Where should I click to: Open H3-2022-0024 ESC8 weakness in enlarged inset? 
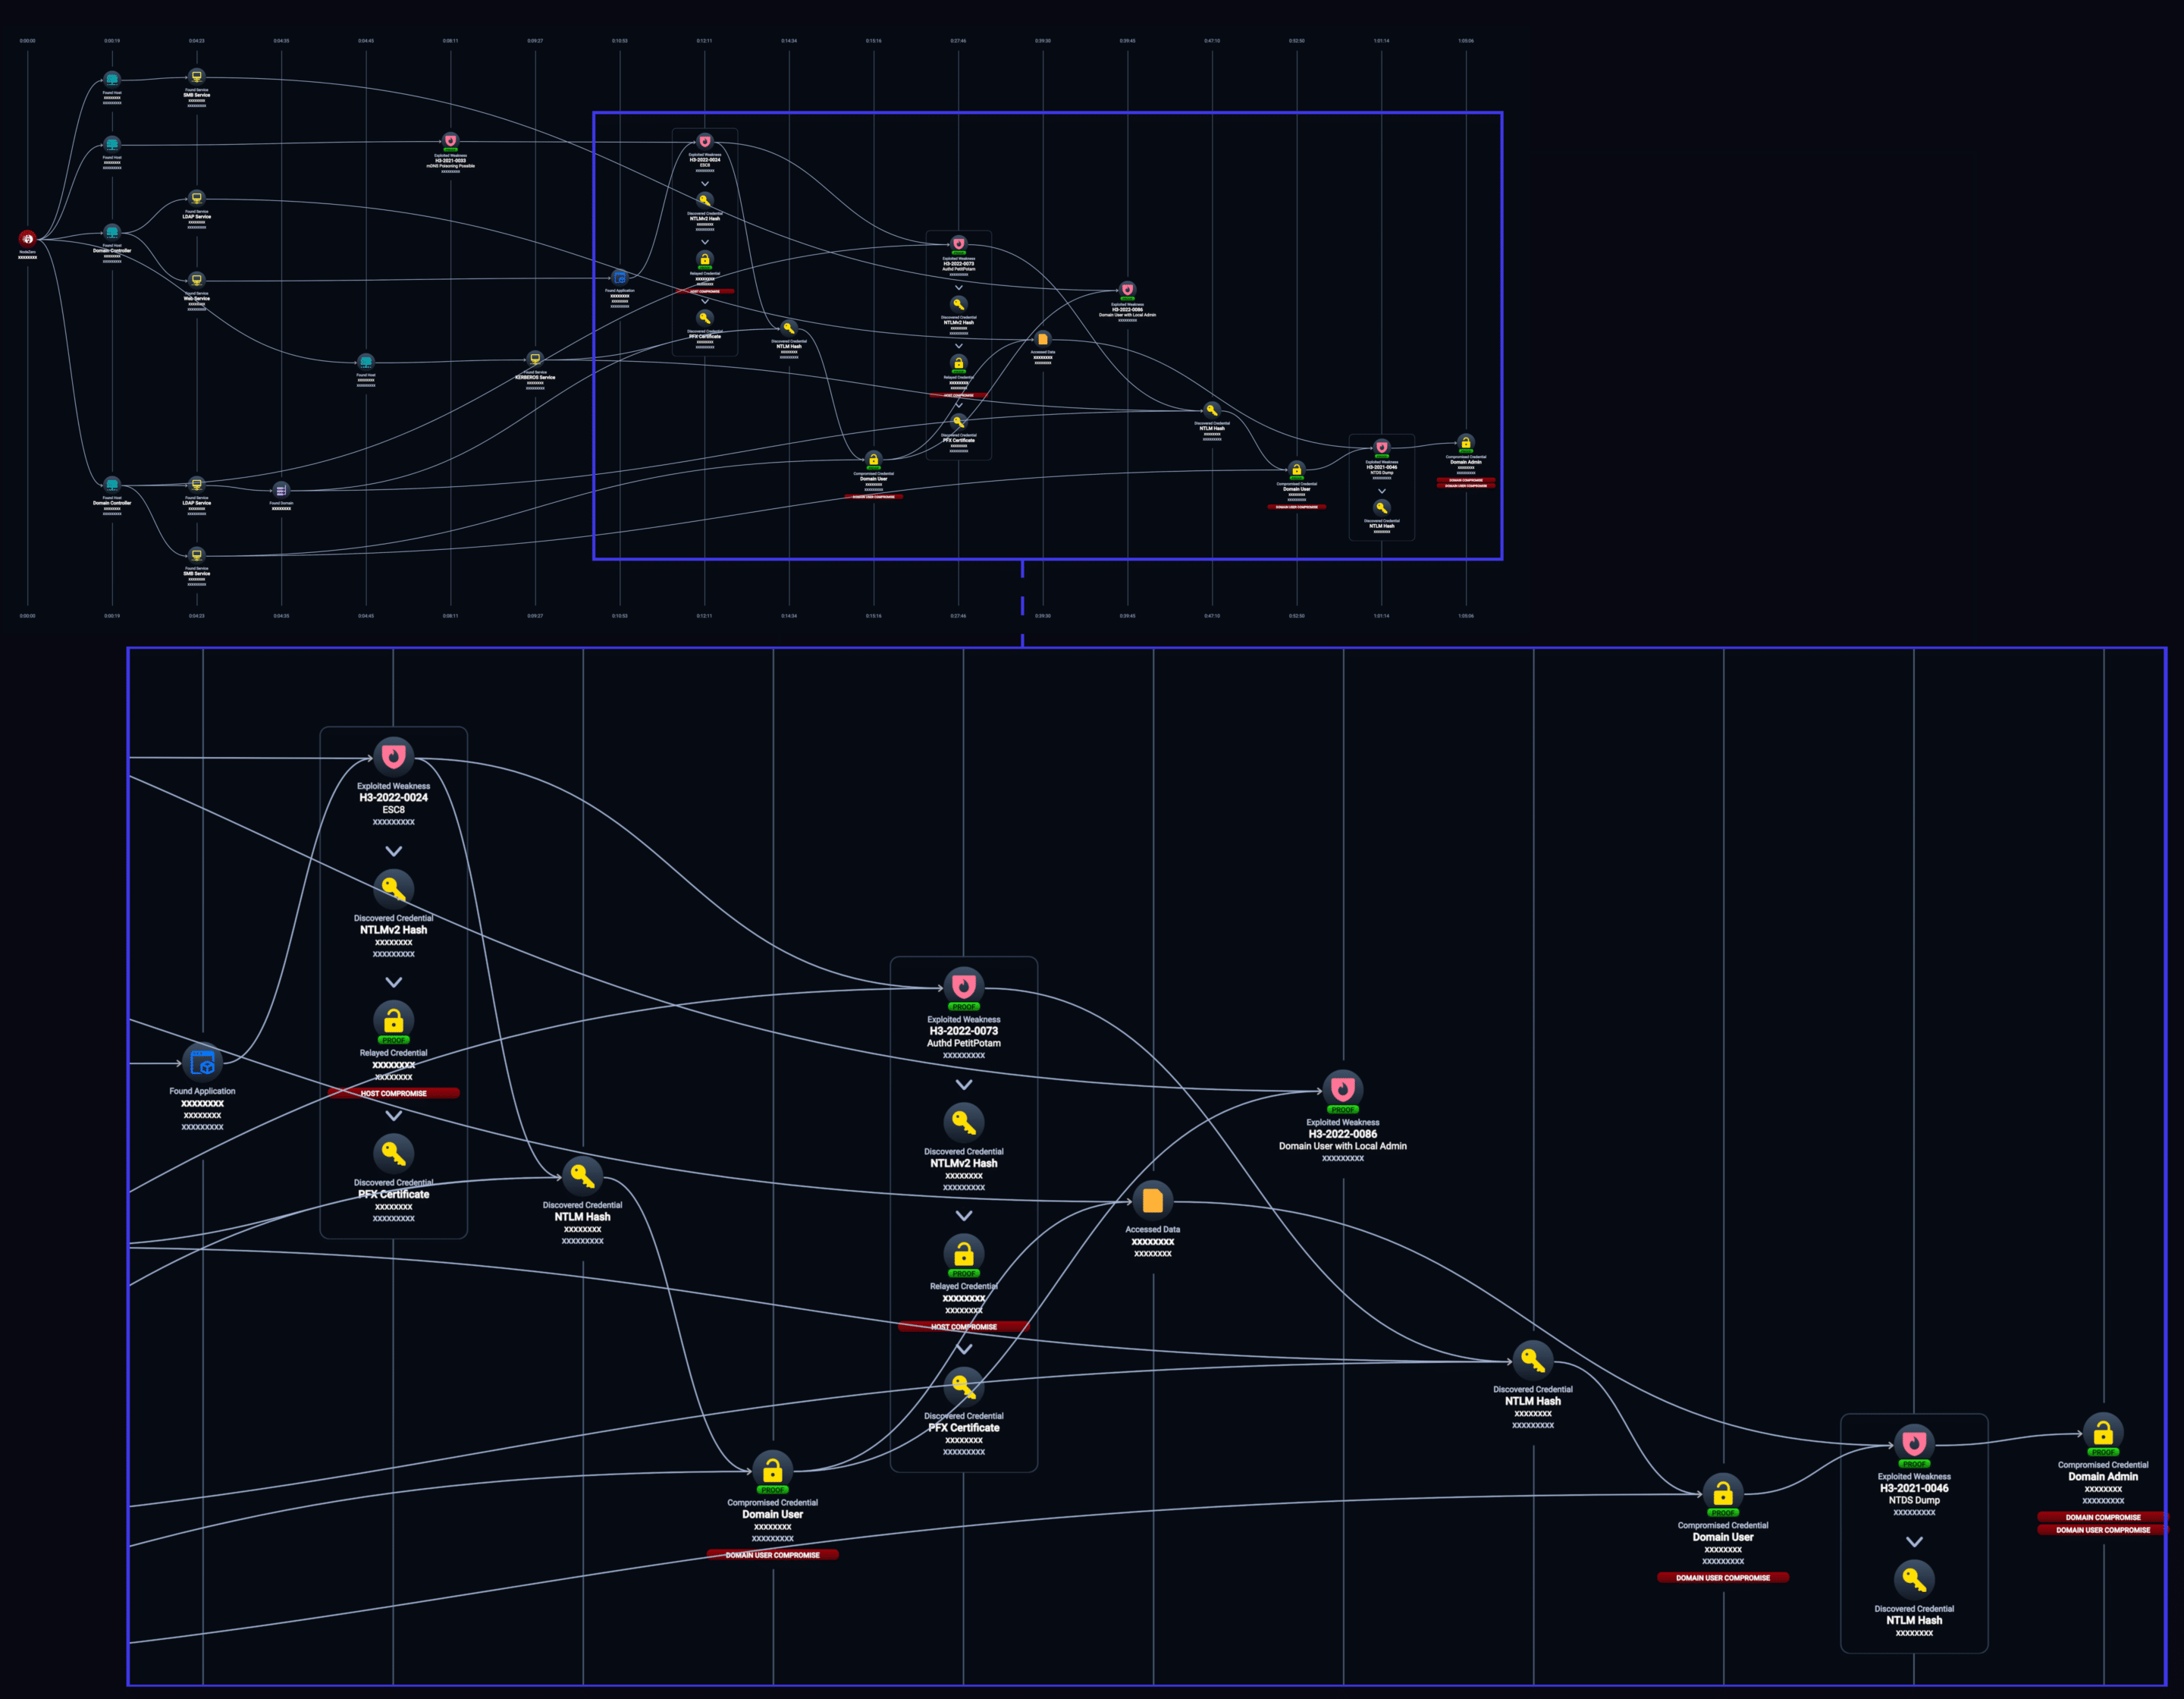point(393,757)
